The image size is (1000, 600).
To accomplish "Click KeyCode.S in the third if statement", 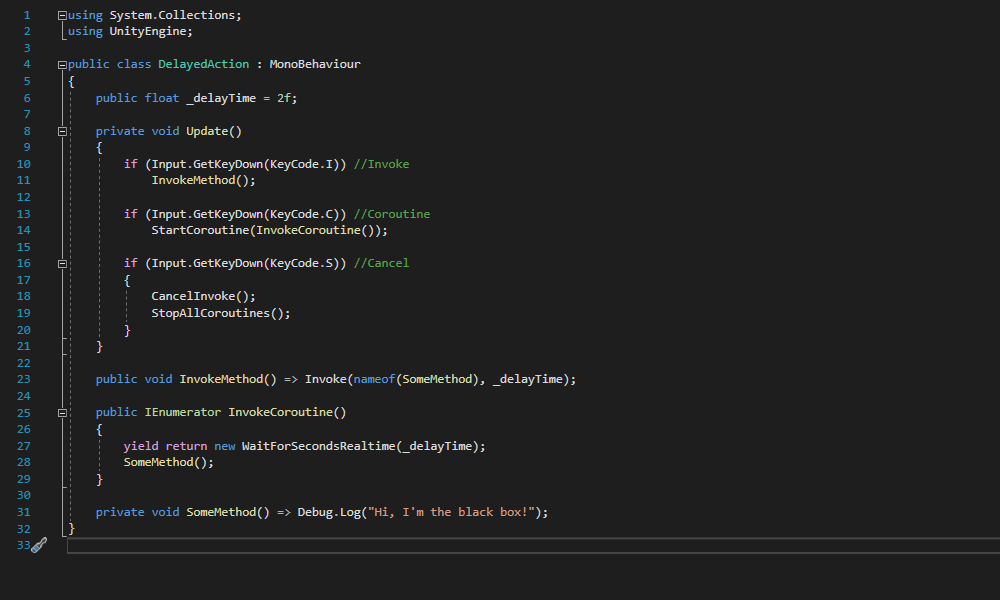I will 301,263.
